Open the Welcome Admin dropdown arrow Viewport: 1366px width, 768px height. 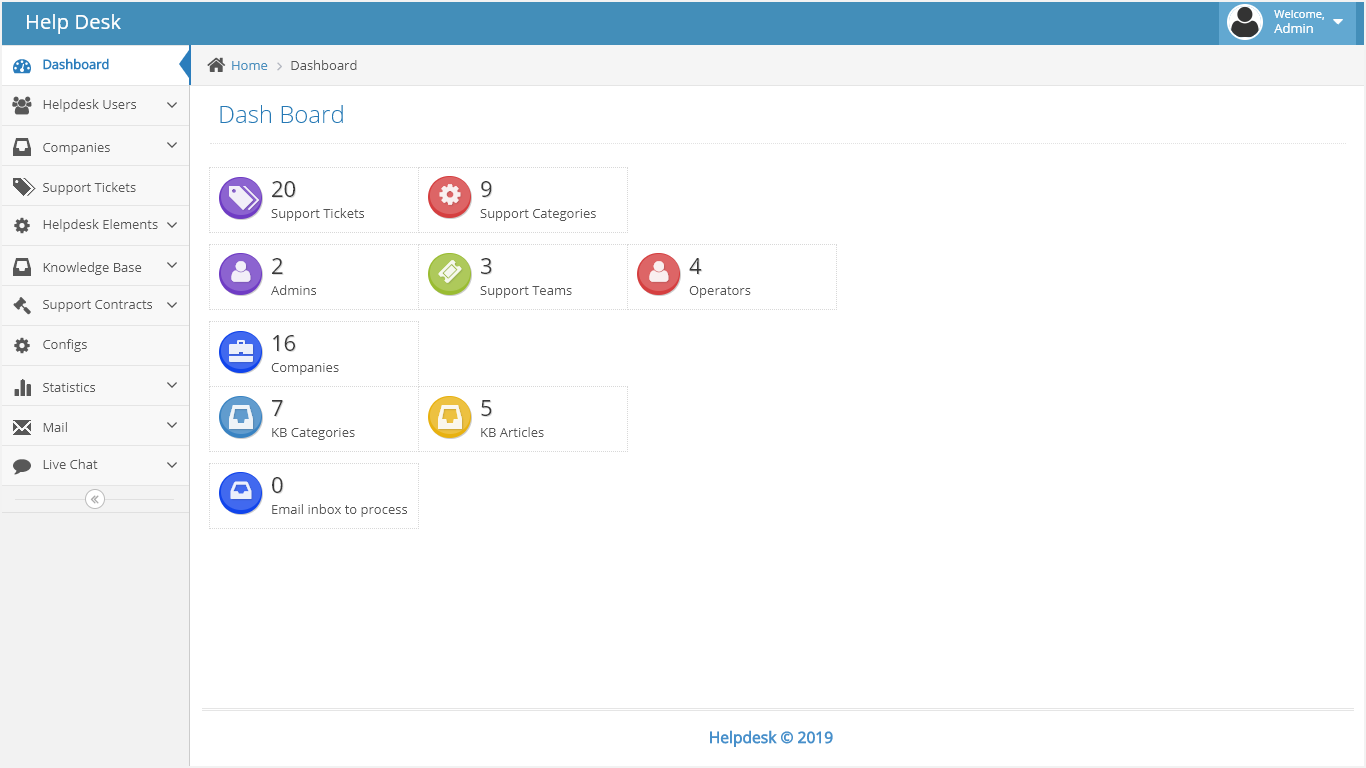coord(1338,22)
